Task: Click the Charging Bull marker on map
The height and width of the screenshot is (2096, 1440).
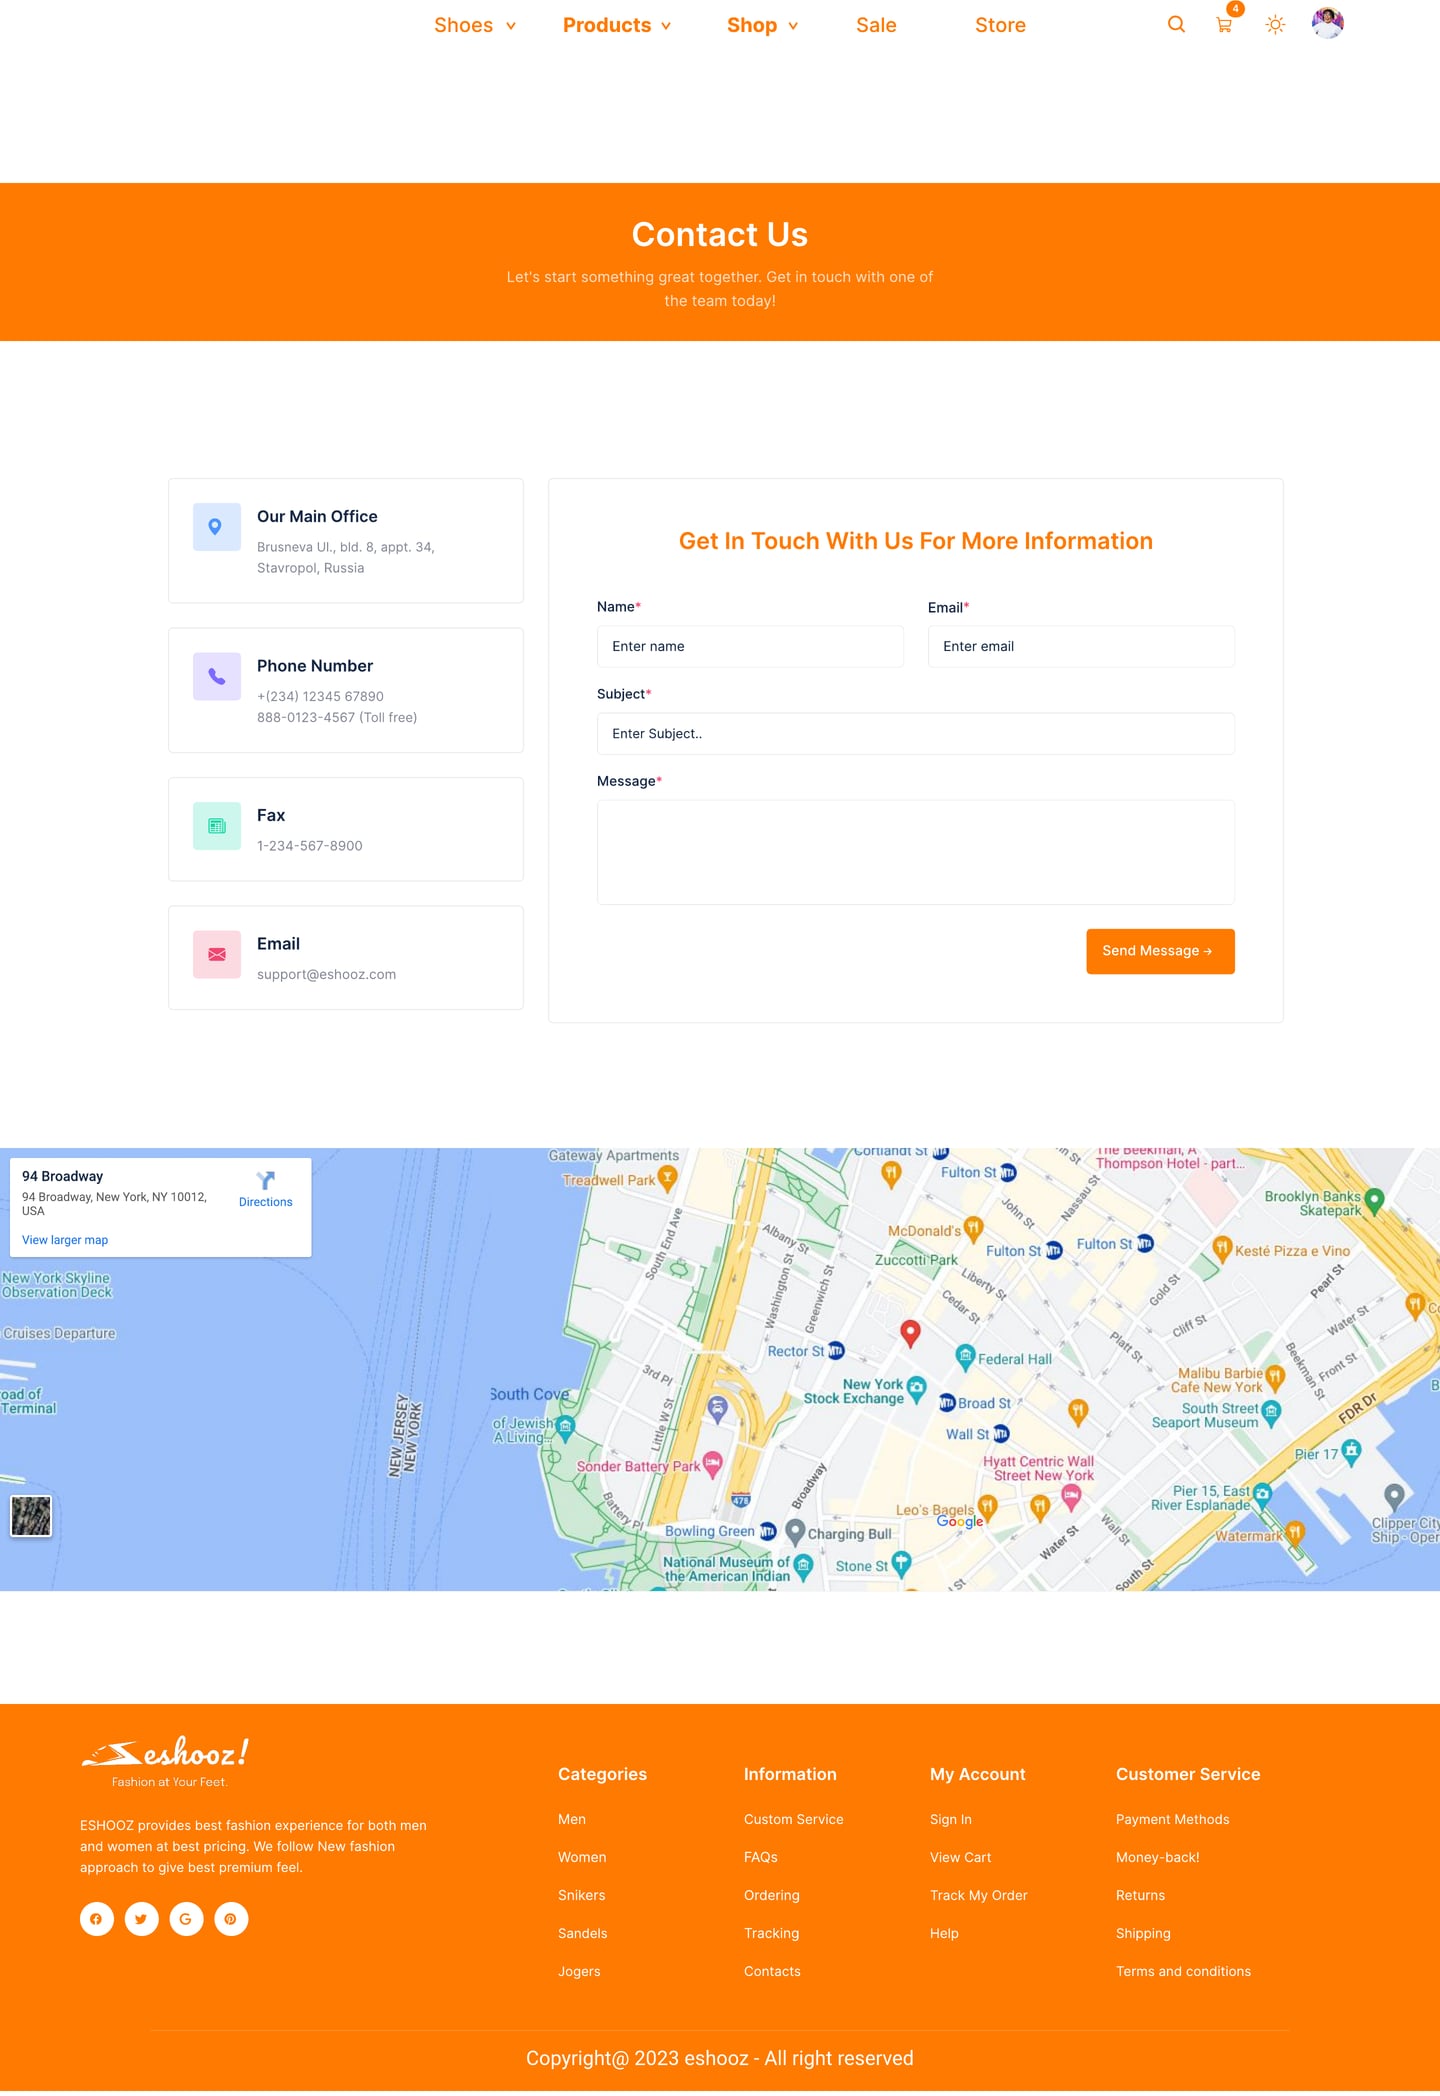Action: 795,1531
